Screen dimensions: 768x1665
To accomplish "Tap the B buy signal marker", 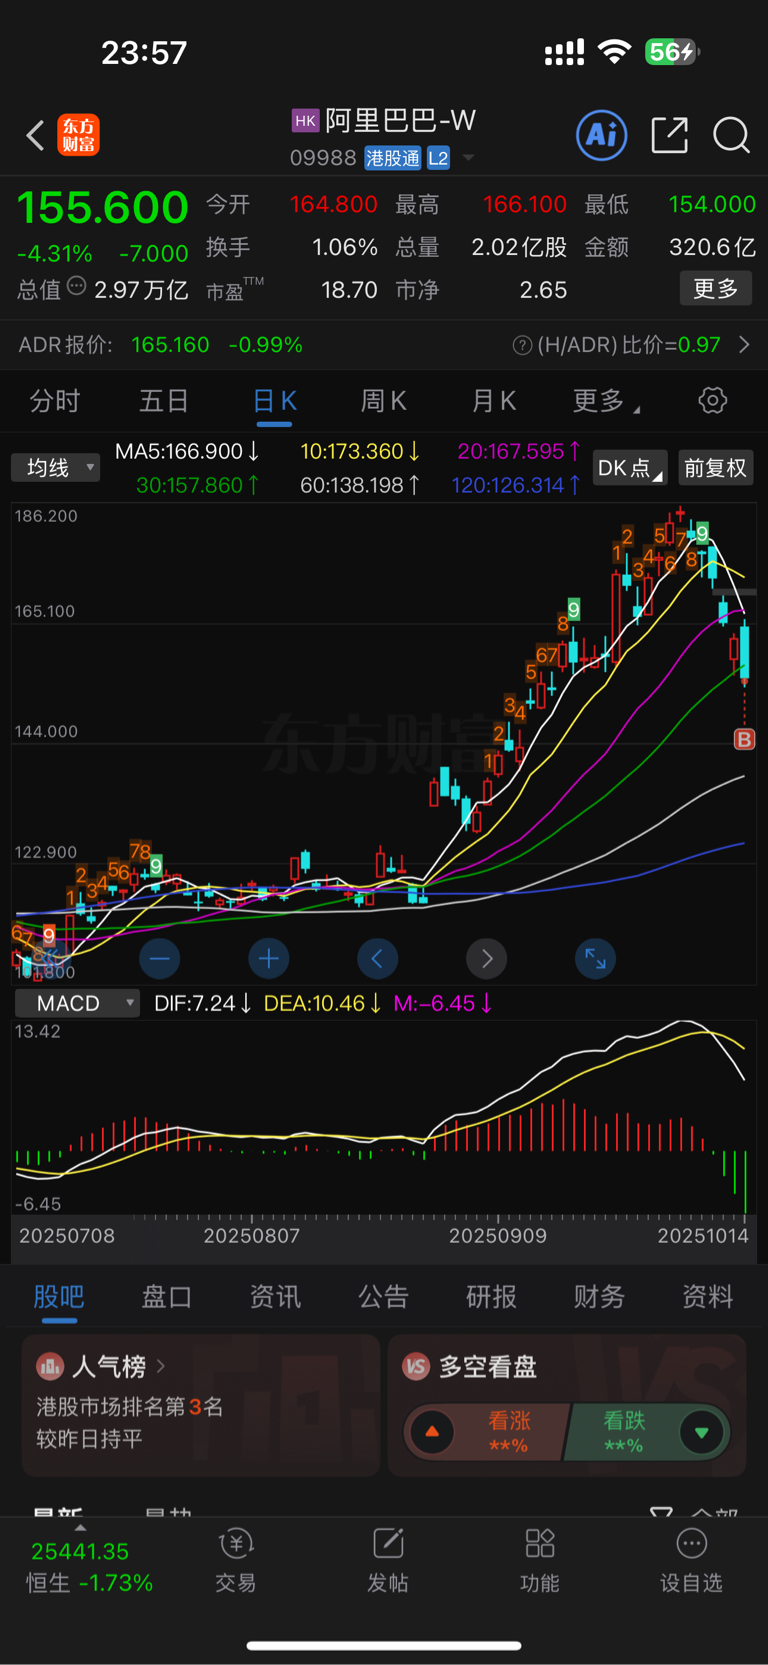I will coord(744,739).
